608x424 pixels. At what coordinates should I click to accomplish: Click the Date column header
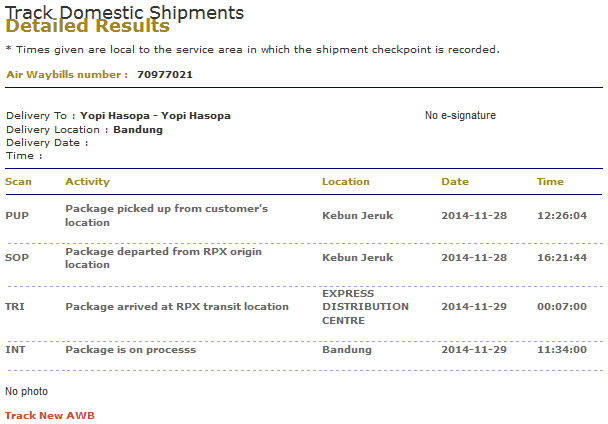click(x=454, y=182)
